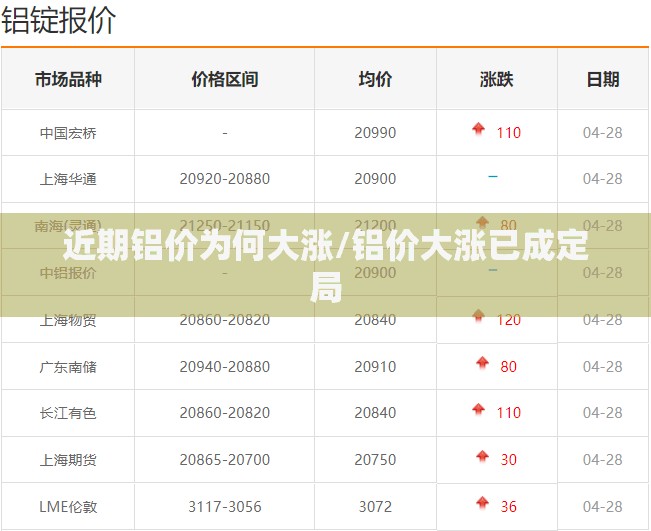Click the average price 3072
Viewport: 651px width, 531px height.
point(375,507)
